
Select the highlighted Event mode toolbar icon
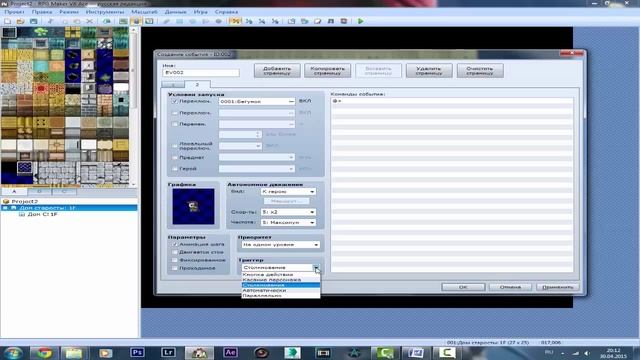point(136,21)
